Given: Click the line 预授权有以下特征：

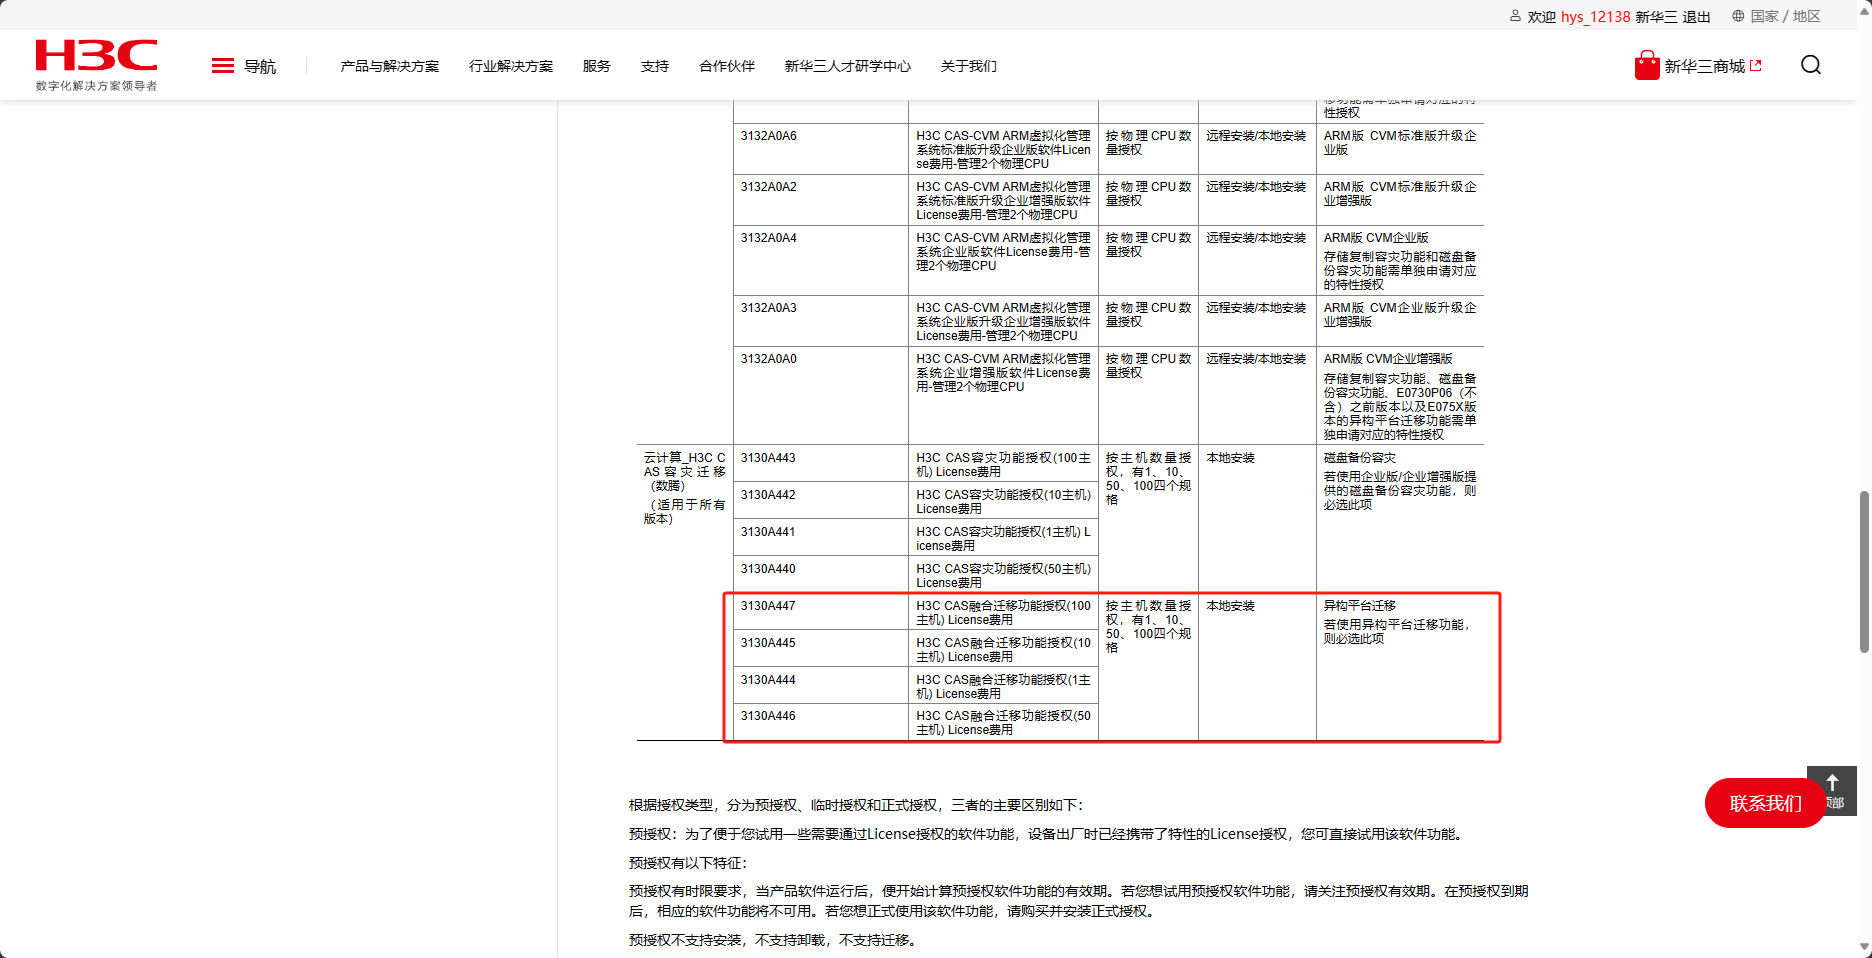Looking at the screenshot, I should pyautogui.click(x=688, y=863).
